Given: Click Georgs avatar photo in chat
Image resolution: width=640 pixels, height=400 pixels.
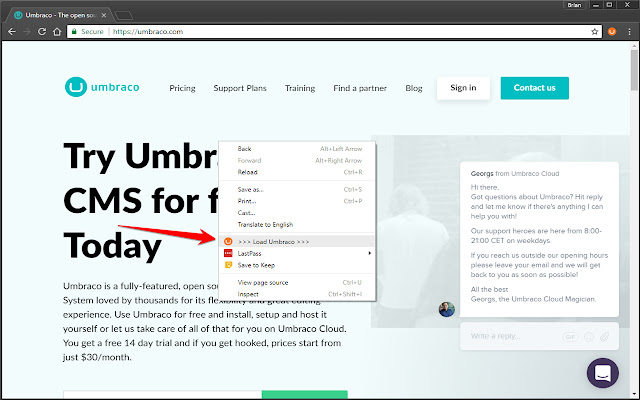Looking at the screenshot, I should click(447, 309).
